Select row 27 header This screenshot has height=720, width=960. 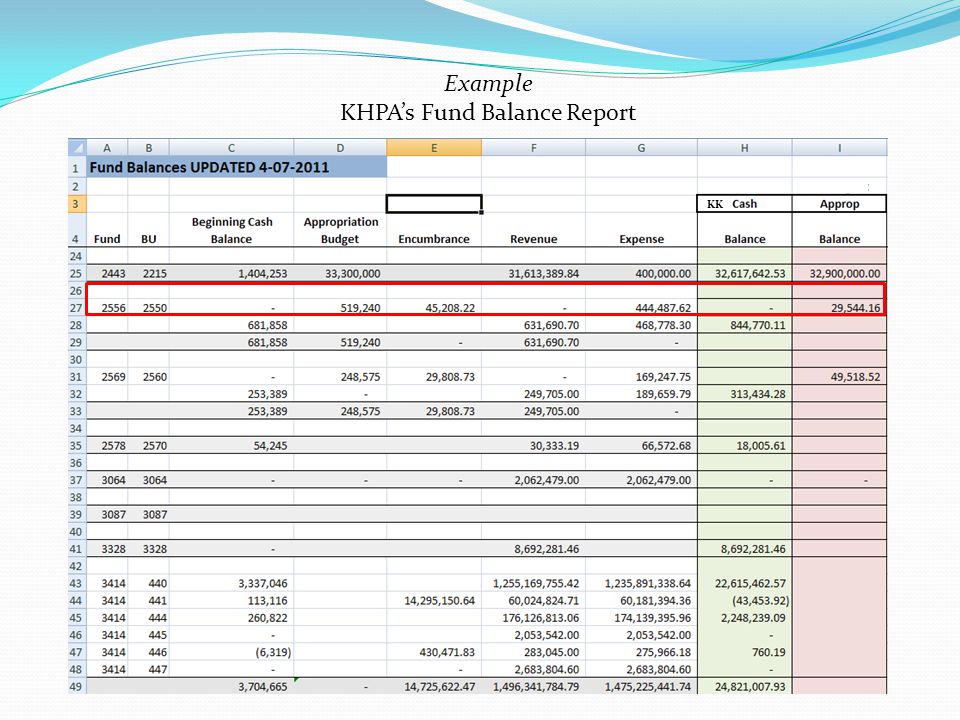77,308
